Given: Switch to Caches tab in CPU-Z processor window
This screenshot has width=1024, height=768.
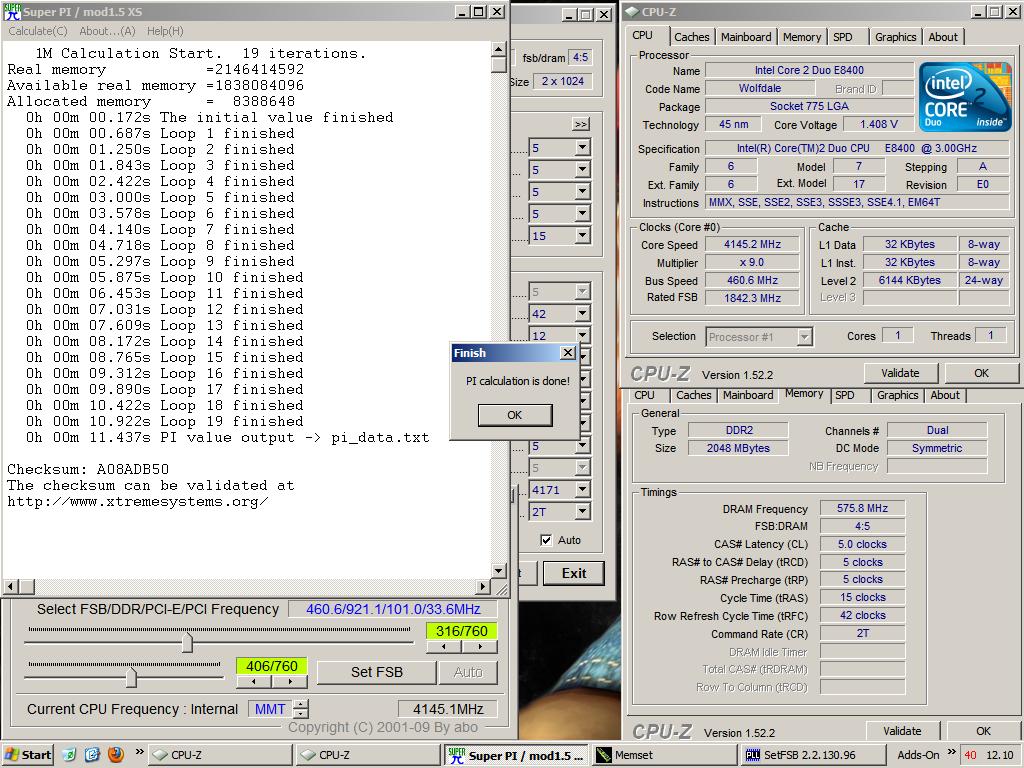Looking at the screenshot, I should click(692, 37).
